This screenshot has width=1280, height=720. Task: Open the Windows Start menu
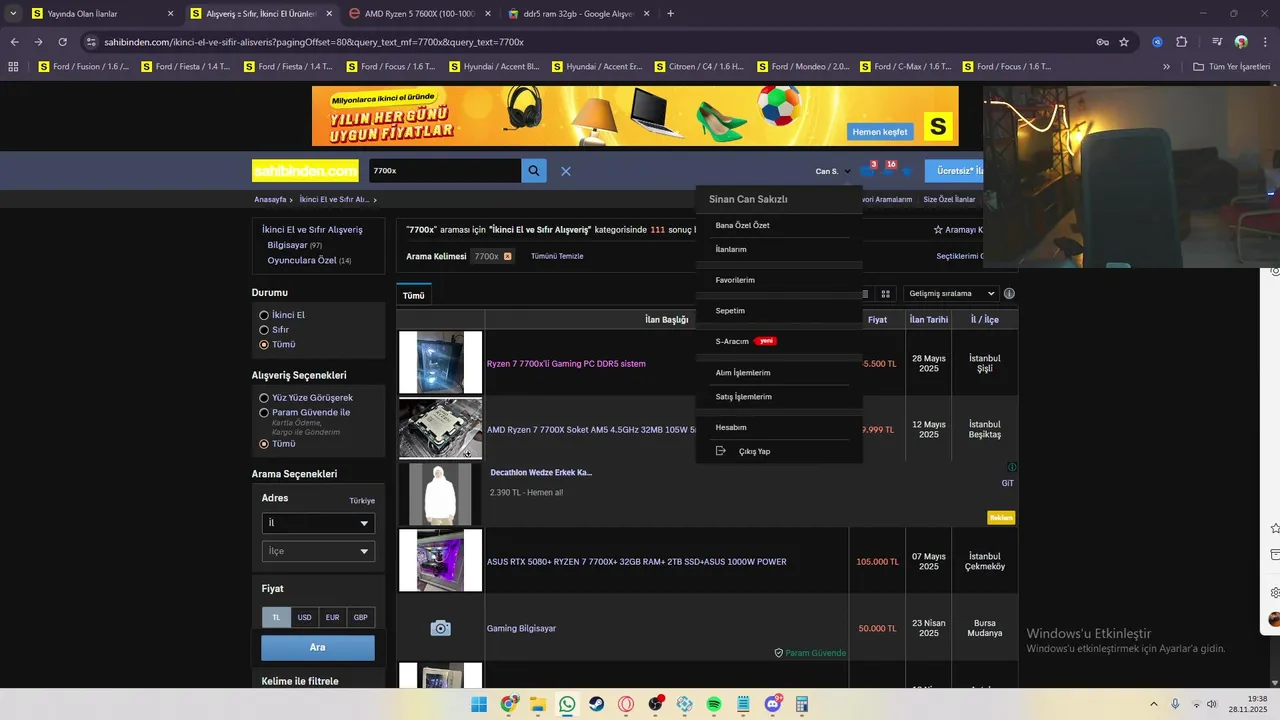479,704
